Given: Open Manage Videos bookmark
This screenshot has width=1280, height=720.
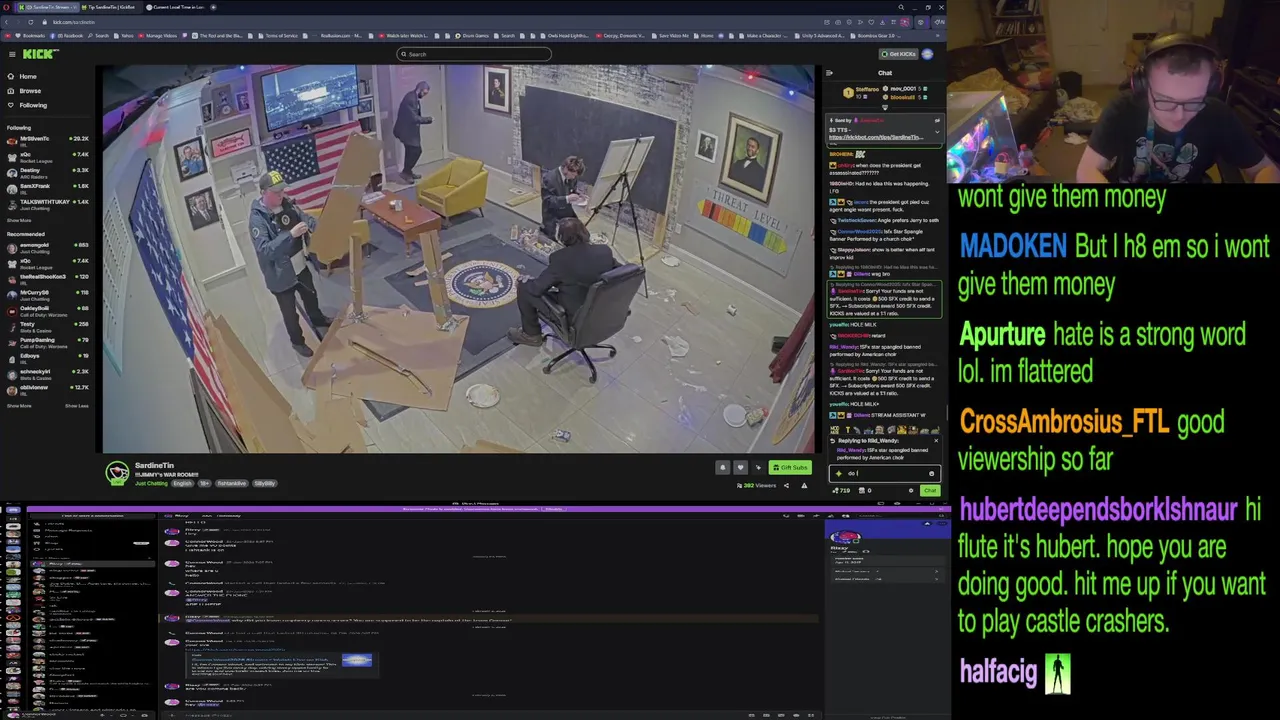Looking at the screenshot, I should click(158, 36).
